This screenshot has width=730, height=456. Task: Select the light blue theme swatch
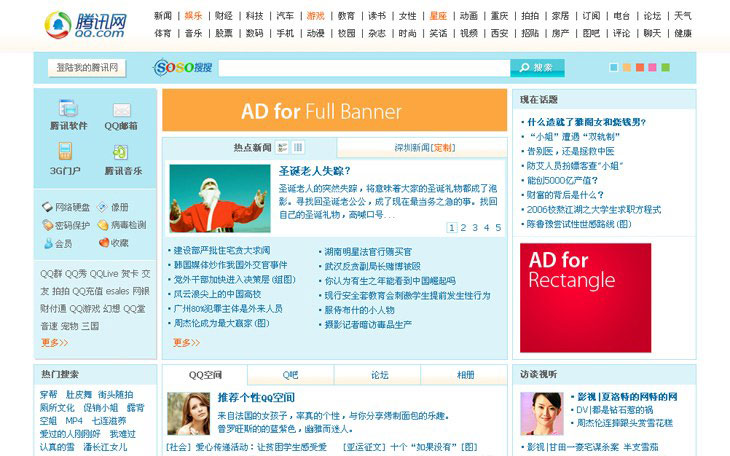[x=614, y=68]
